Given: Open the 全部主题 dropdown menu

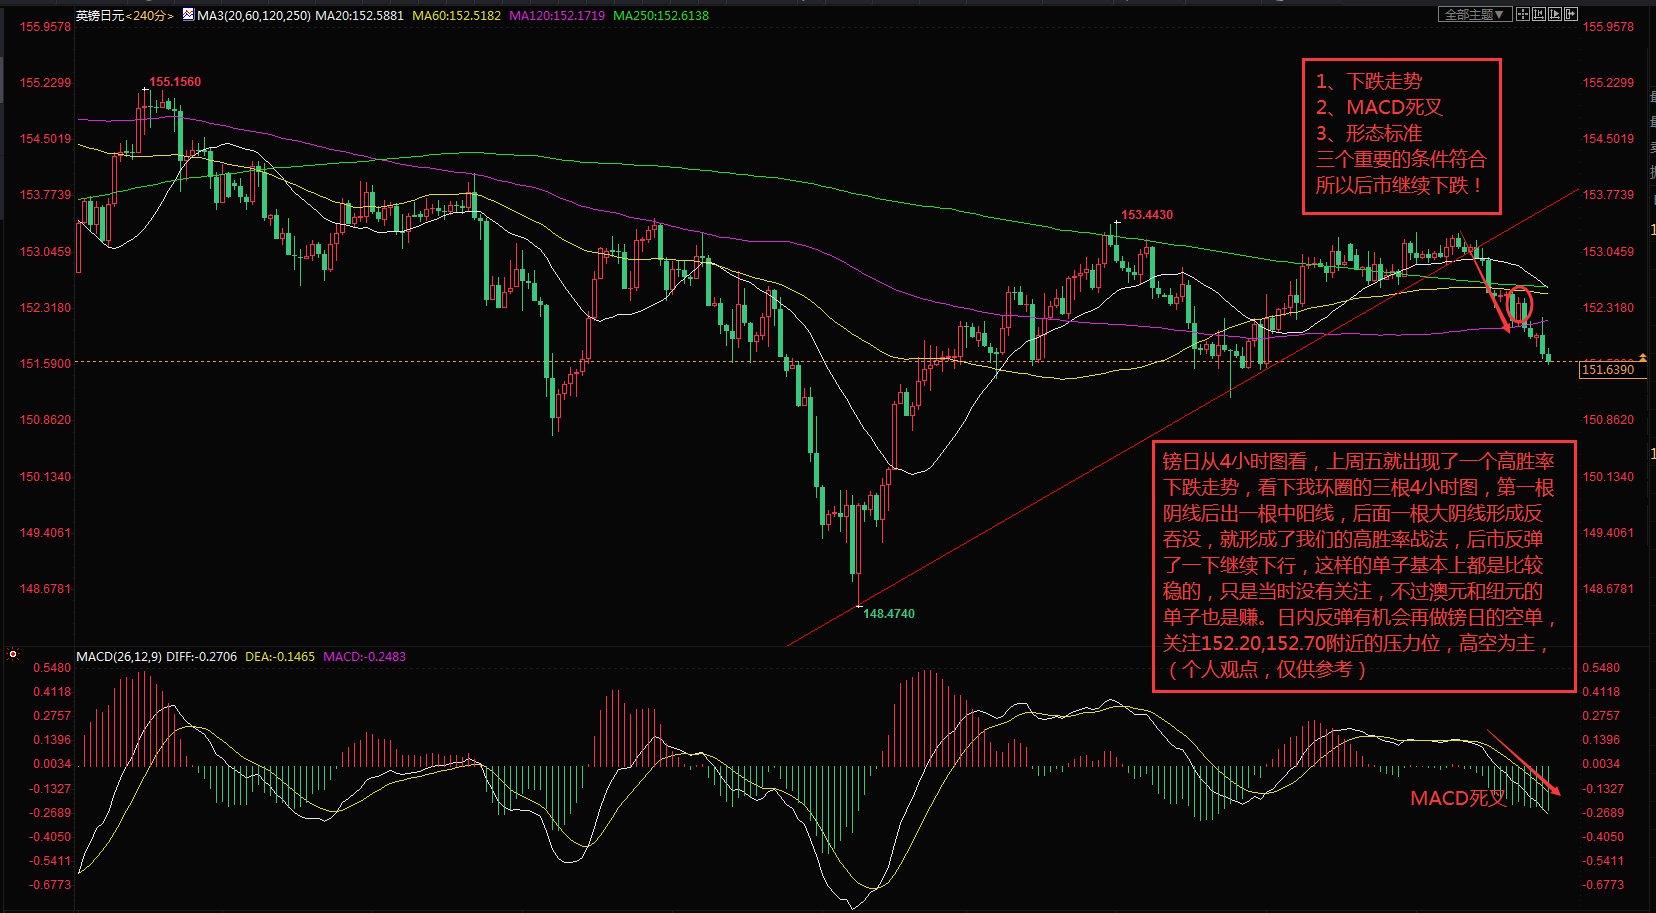Looking at the screenshot, I should pyautogui.click(x=1474, y=14).
